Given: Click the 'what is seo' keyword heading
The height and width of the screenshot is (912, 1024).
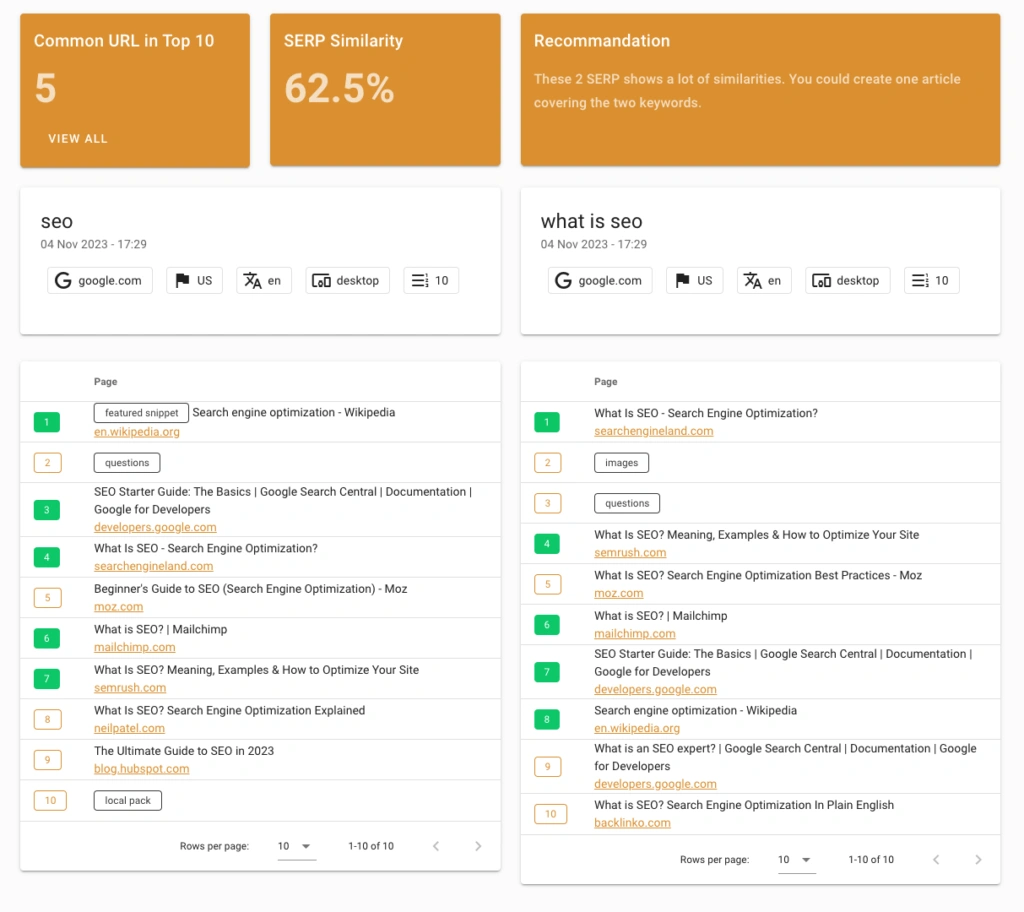Looking at the screenshot, I should (x=591, y=221).
